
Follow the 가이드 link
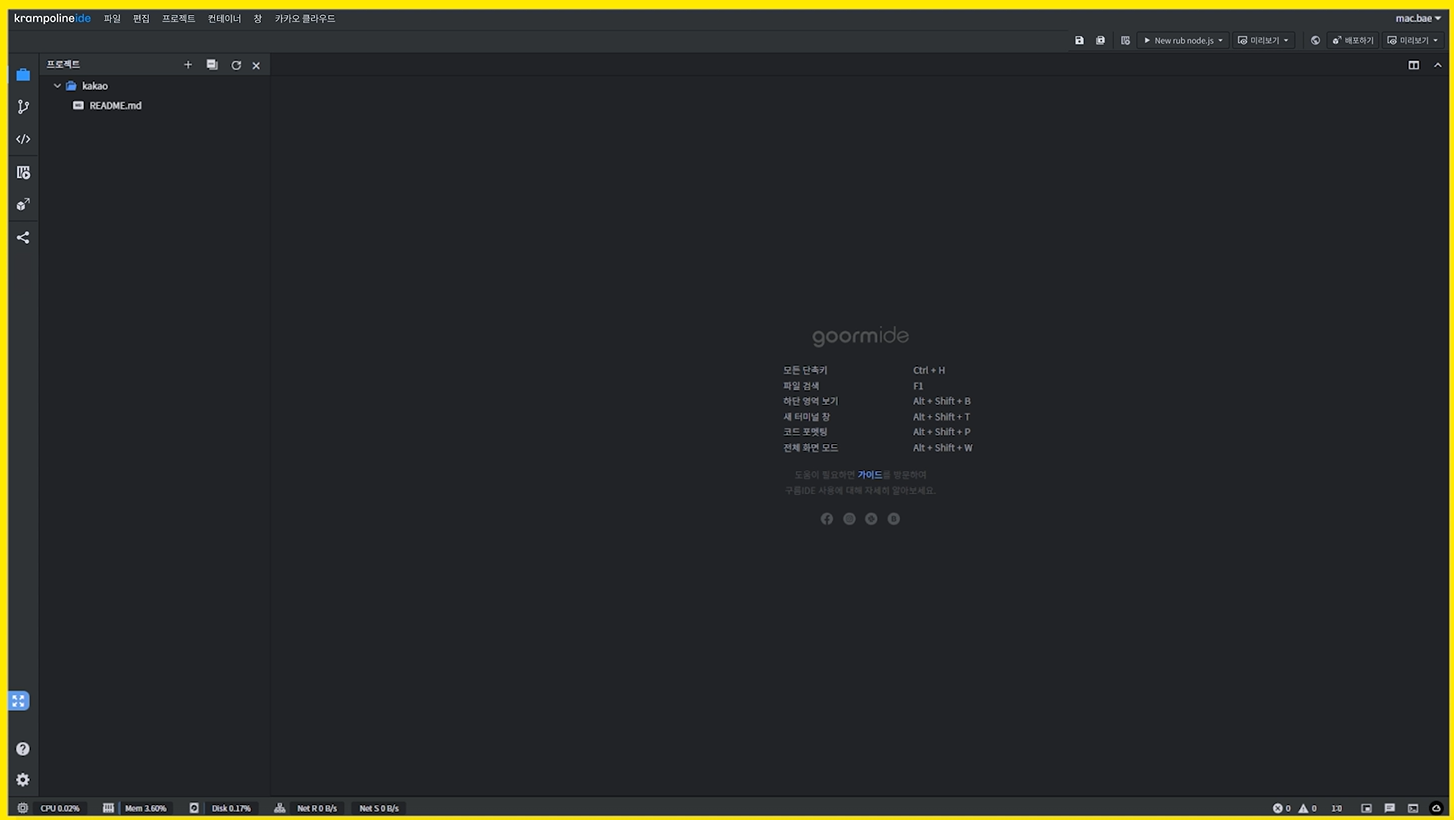pos(870,475)
